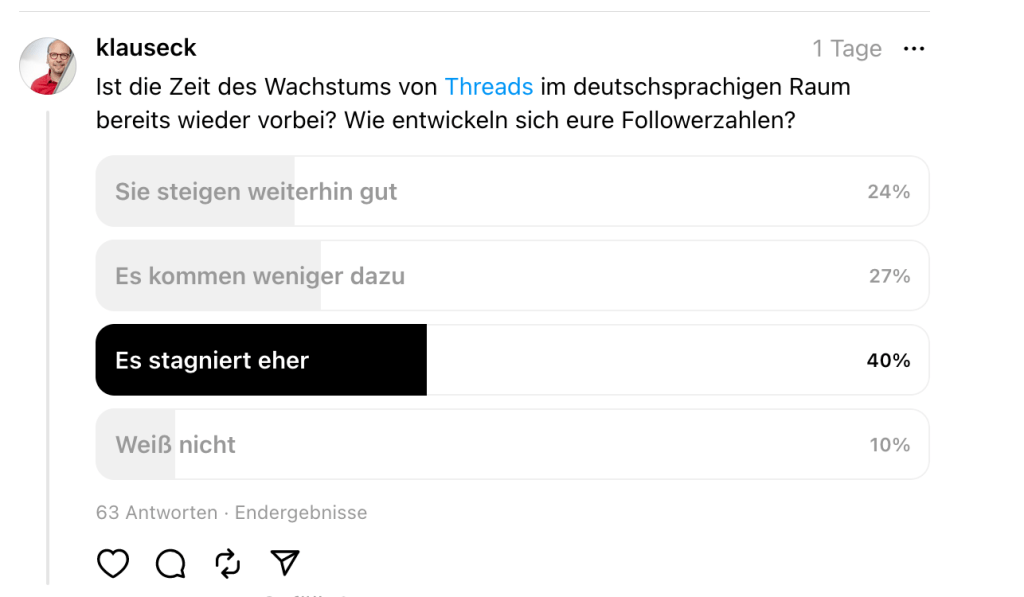
Task: Follow the blue Threads link
Action: [x=488, y=87]
